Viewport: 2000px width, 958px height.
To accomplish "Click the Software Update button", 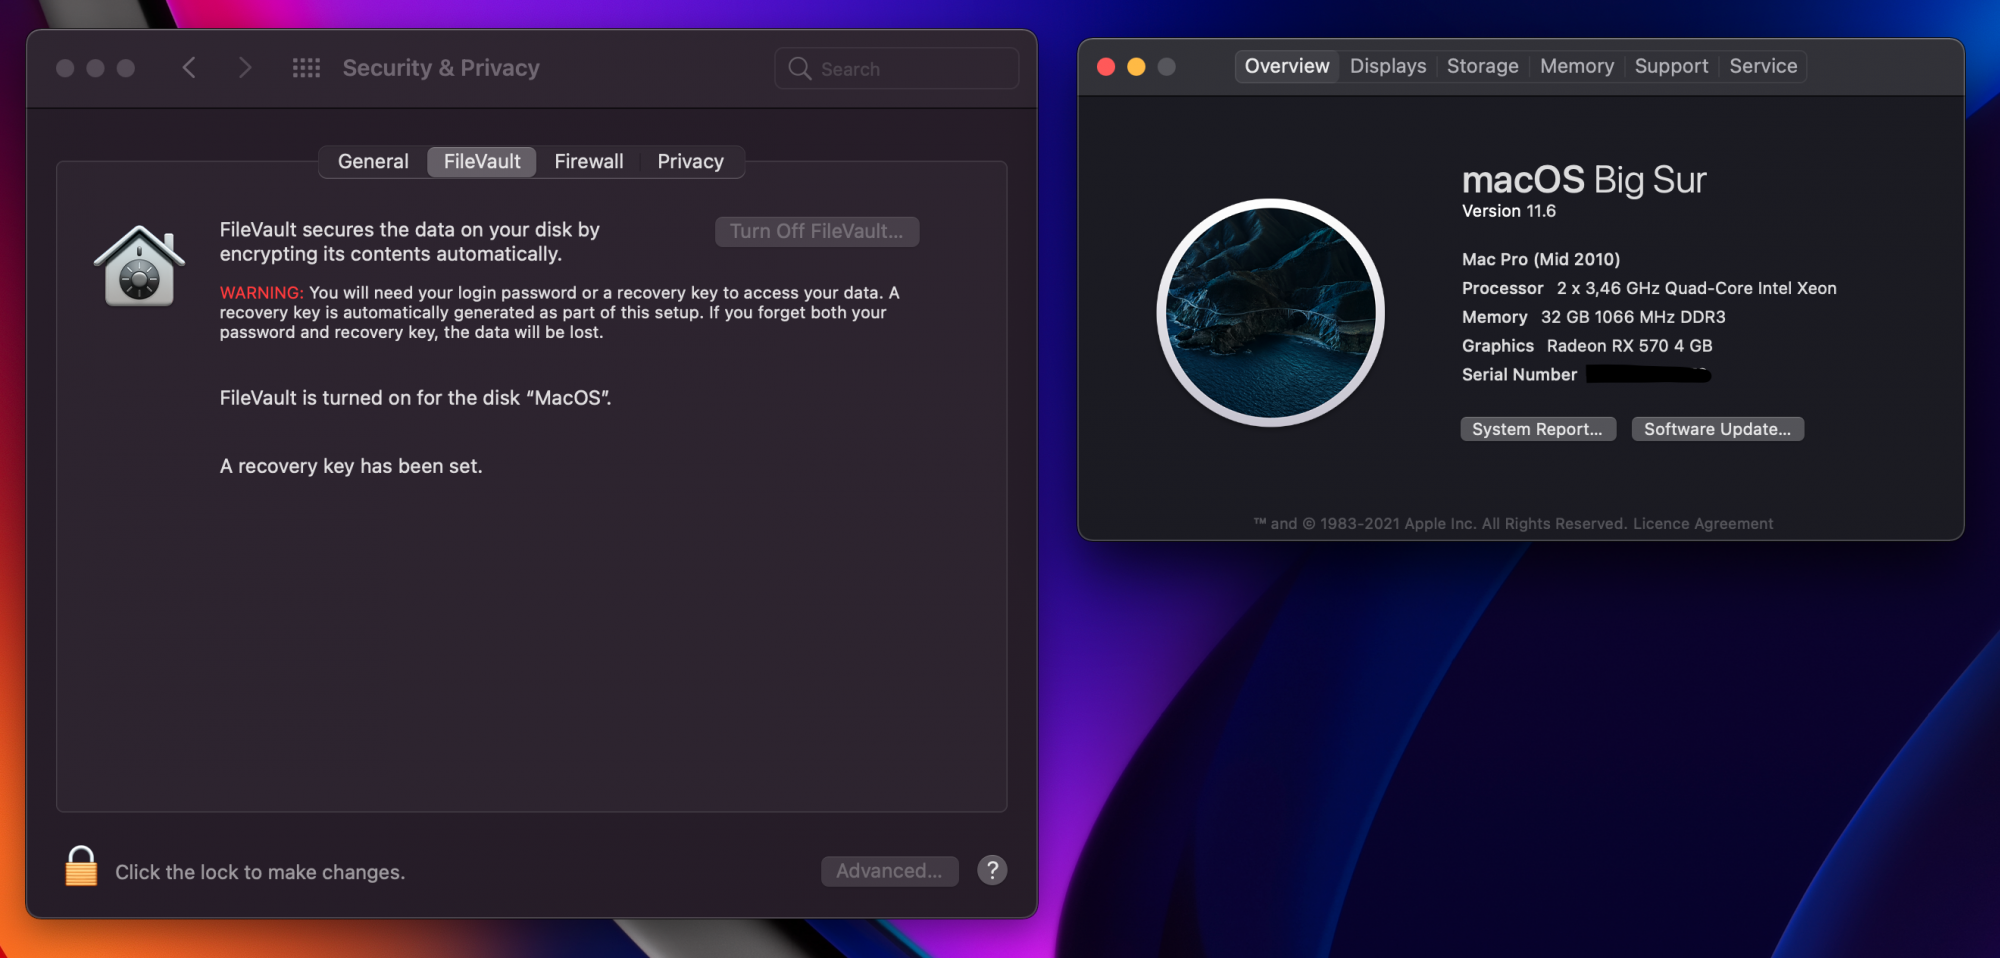I will 1718,429.
